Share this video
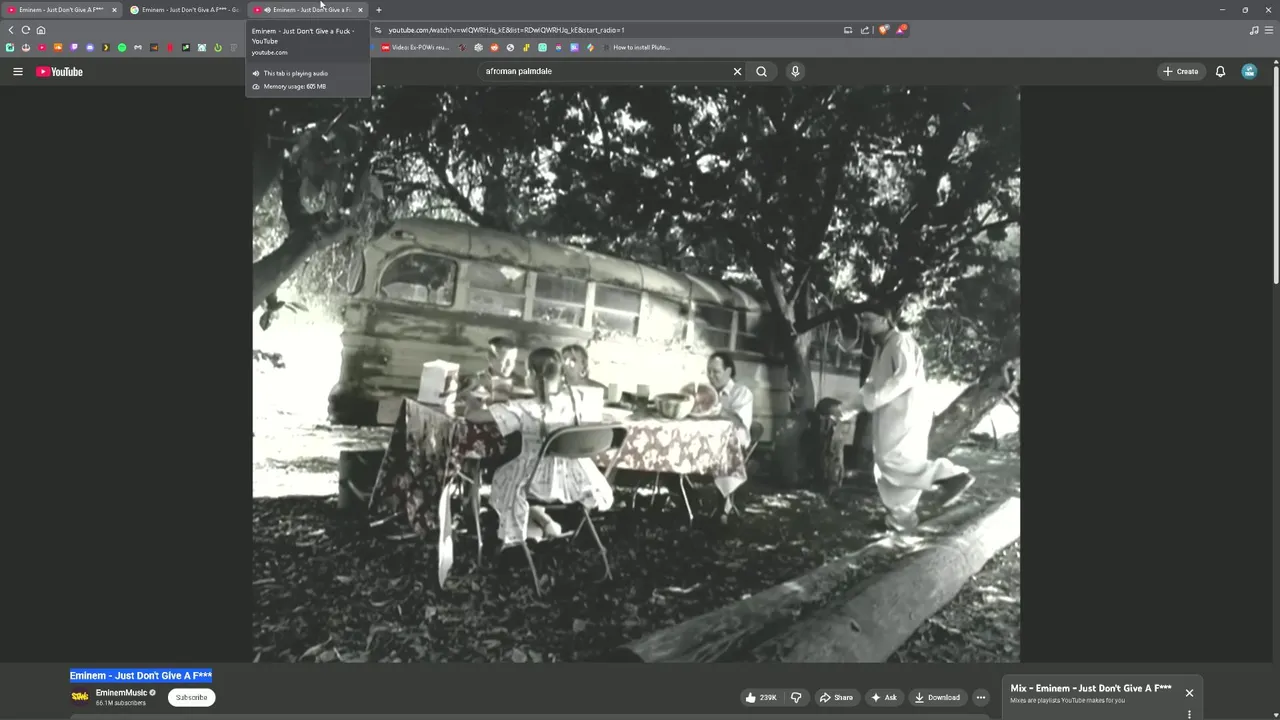Viewport: 1280px width, 720px height. [836, 697]
